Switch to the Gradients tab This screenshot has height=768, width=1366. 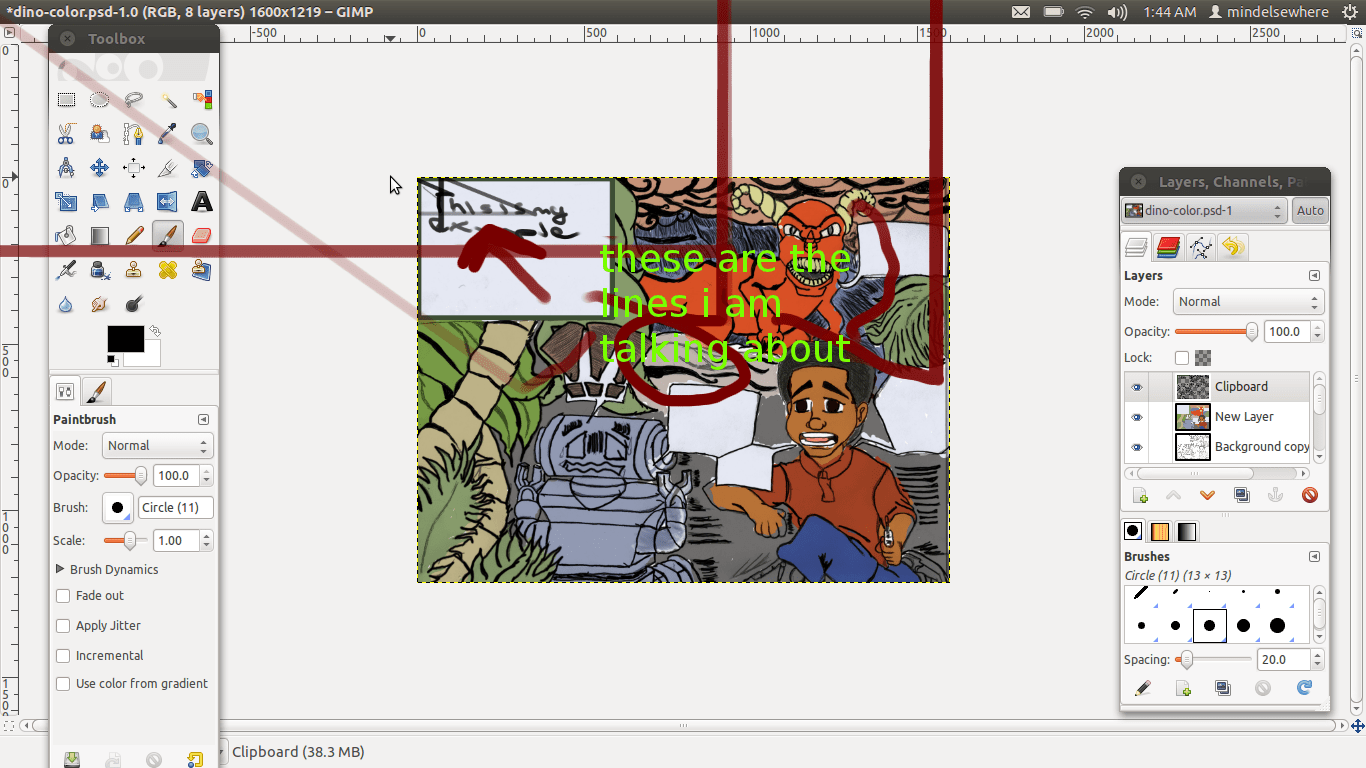pyautogui.click(x=1187, y=532)
